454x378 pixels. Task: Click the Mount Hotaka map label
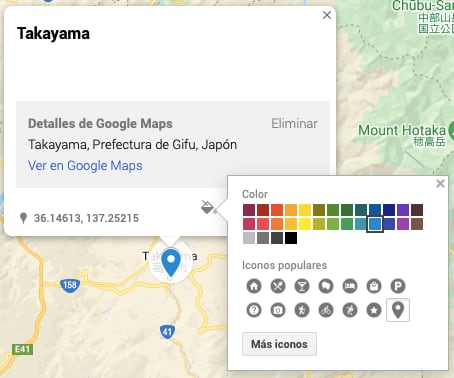pyautogui.click(x=402, y=130)
